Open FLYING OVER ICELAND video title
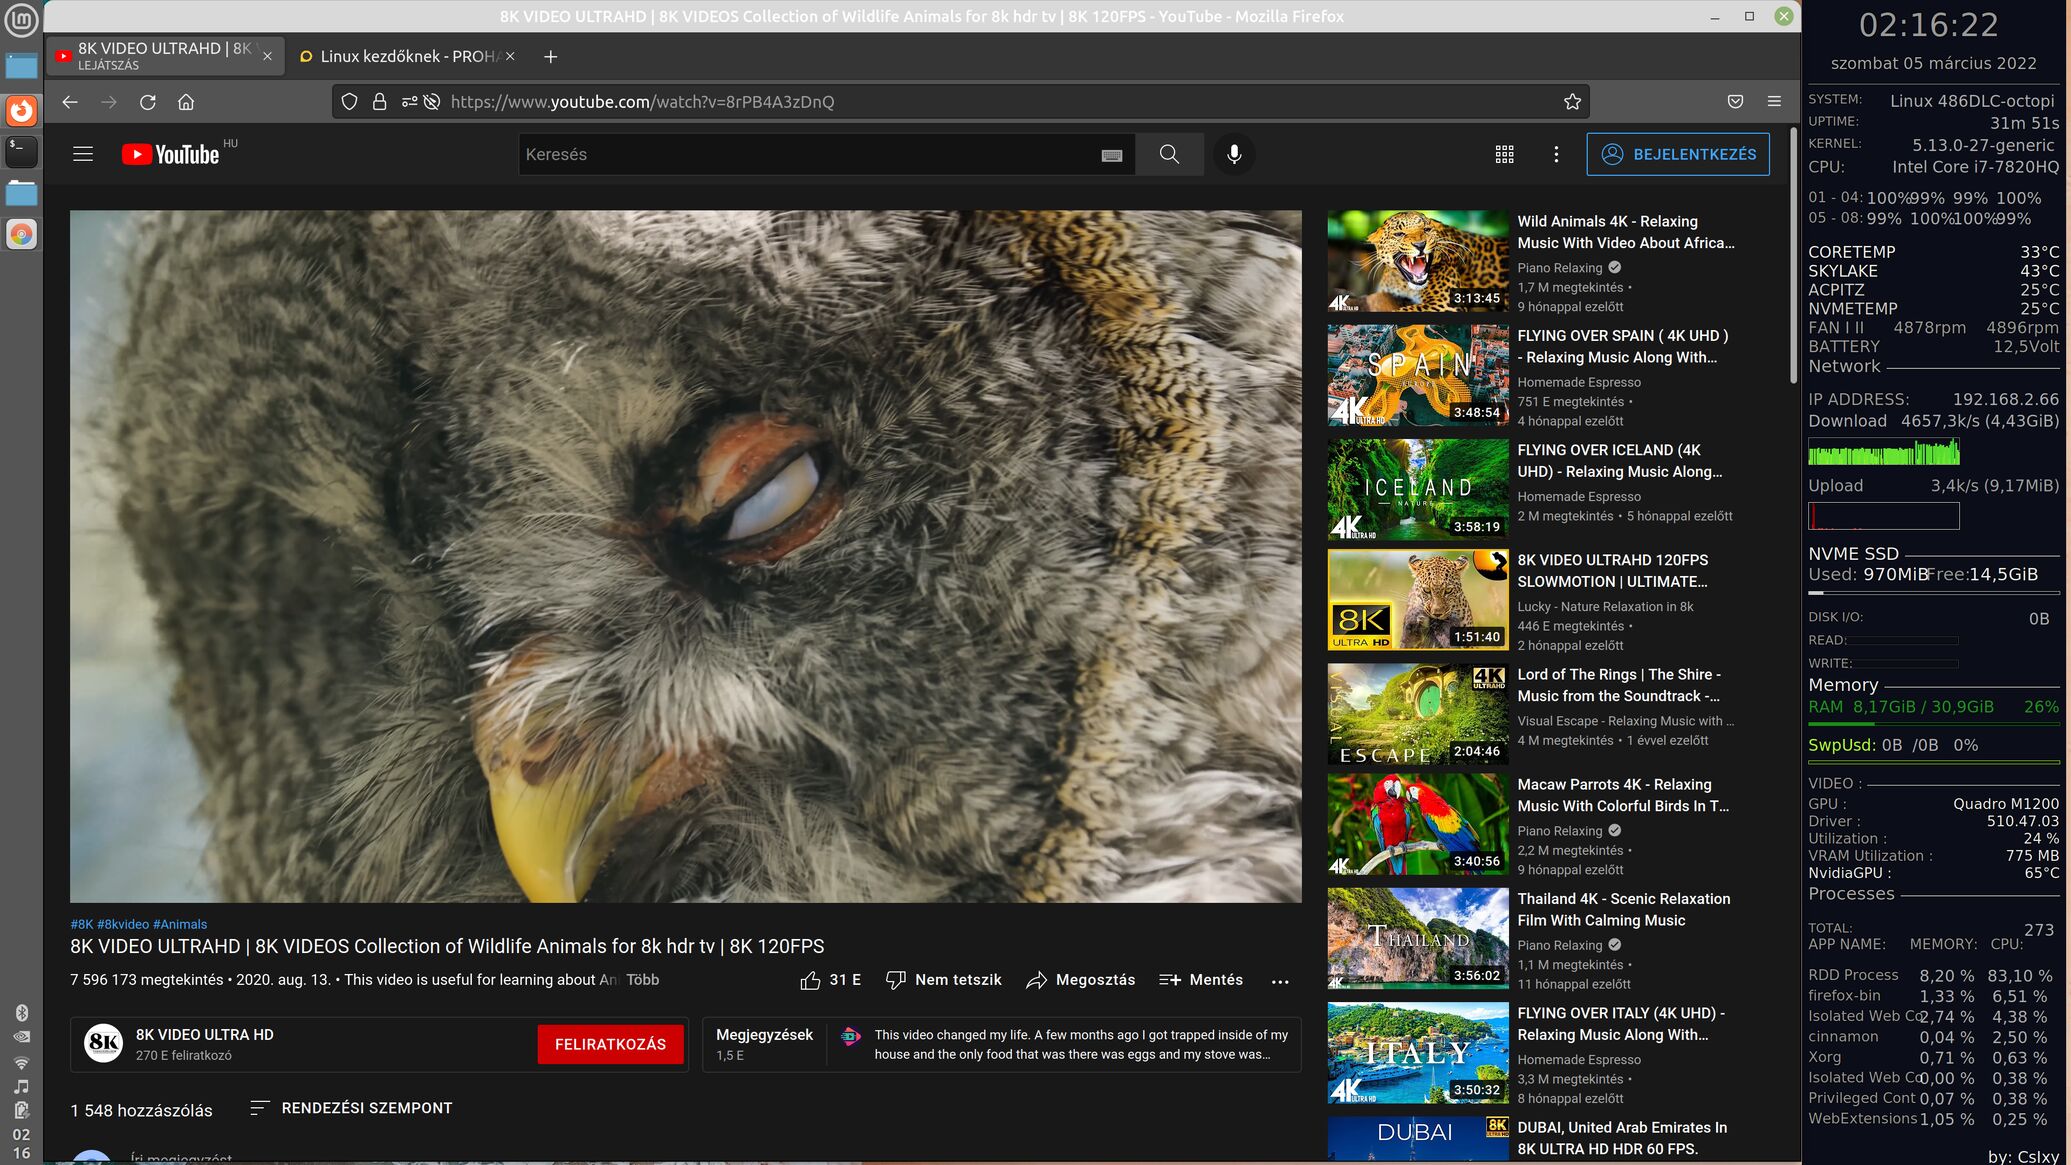The height and width of the screenshot is (1165, 2071). pos(1619,461)
